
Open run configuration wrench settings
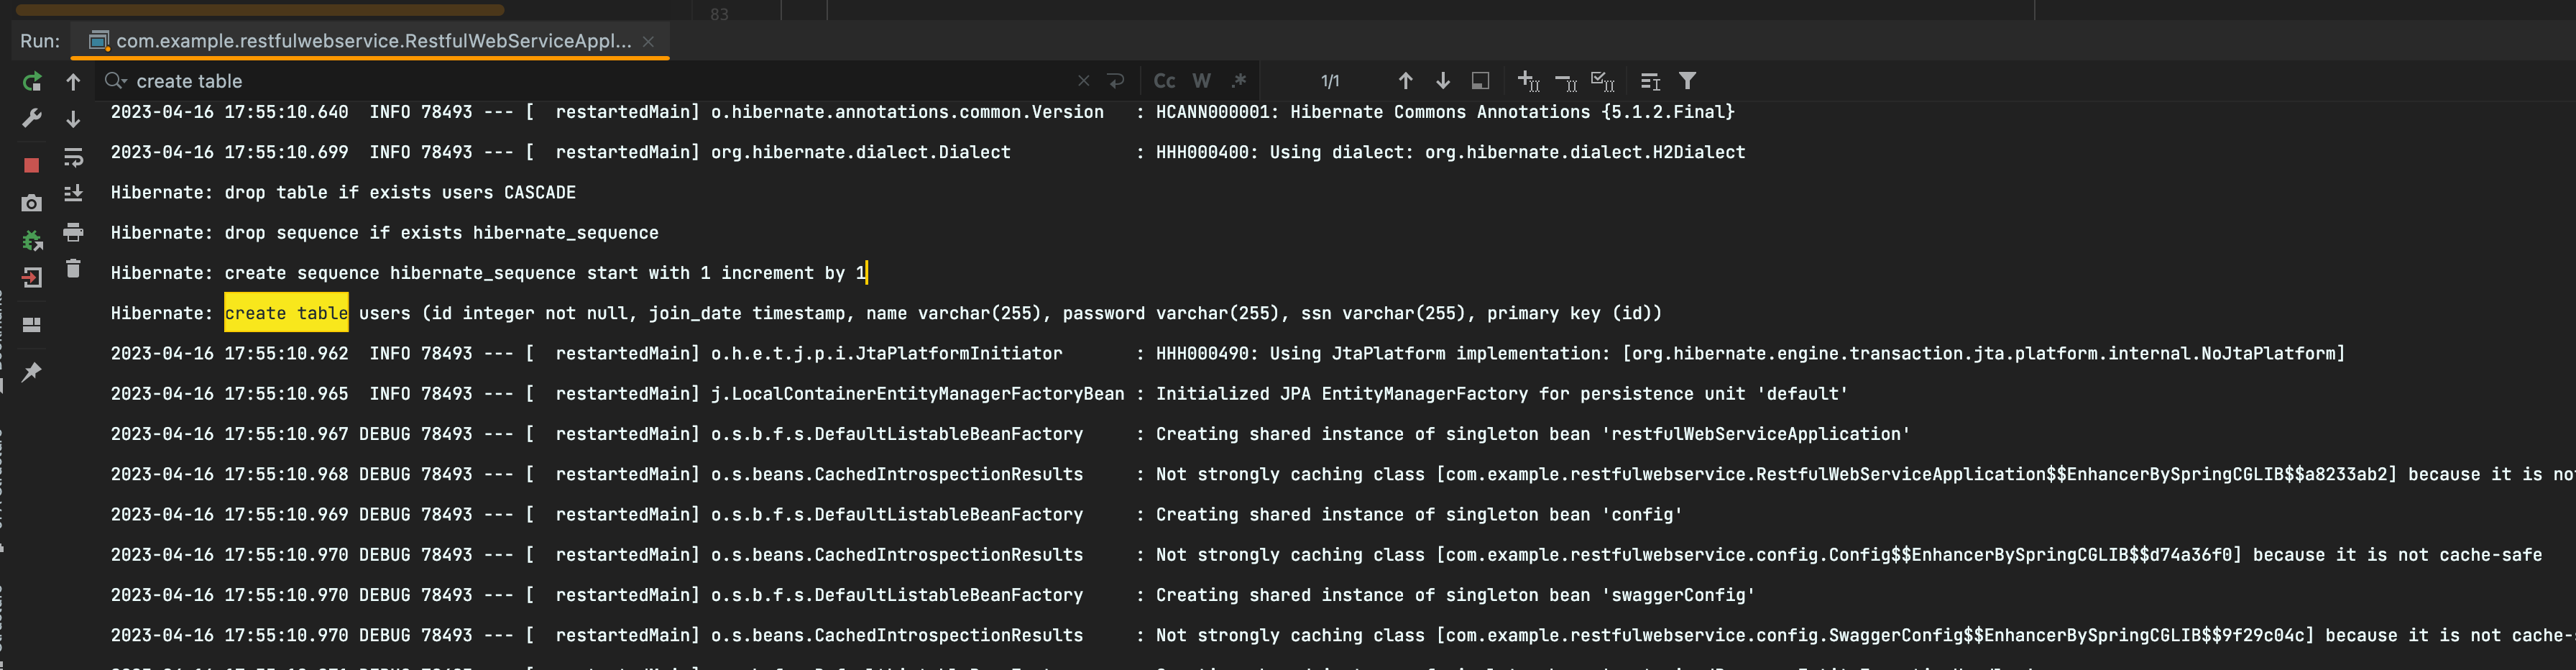32,118
